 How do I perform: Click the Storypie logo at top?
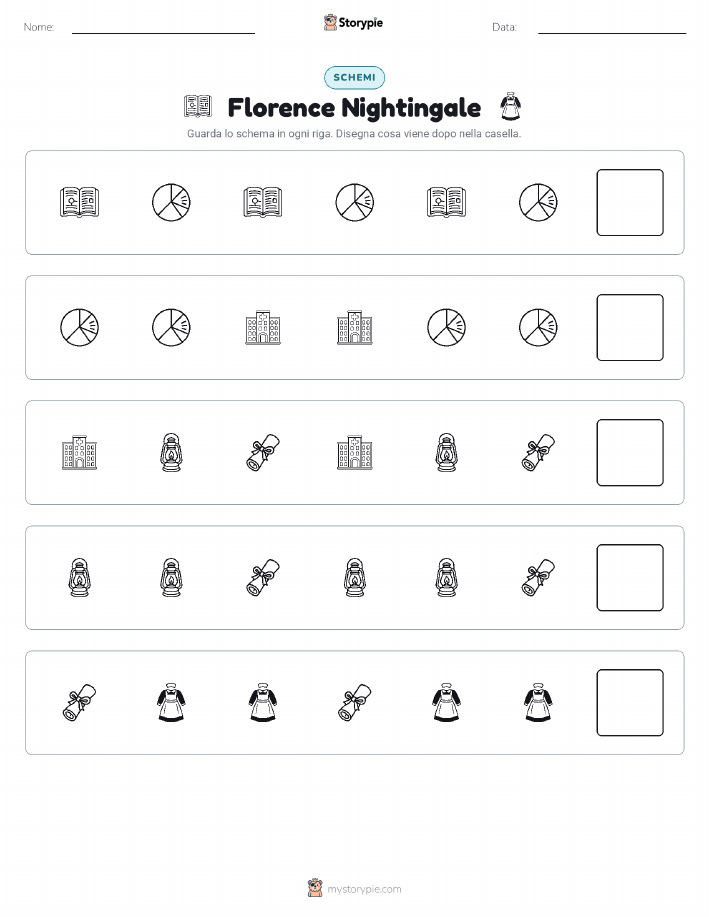(353, 23)
